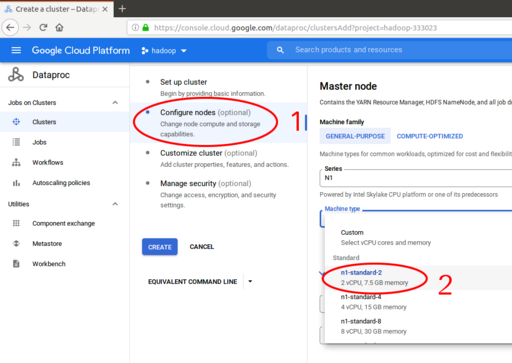Click the site info icon in address bar
Screen dimensions: 512x363
pos(135,27)
